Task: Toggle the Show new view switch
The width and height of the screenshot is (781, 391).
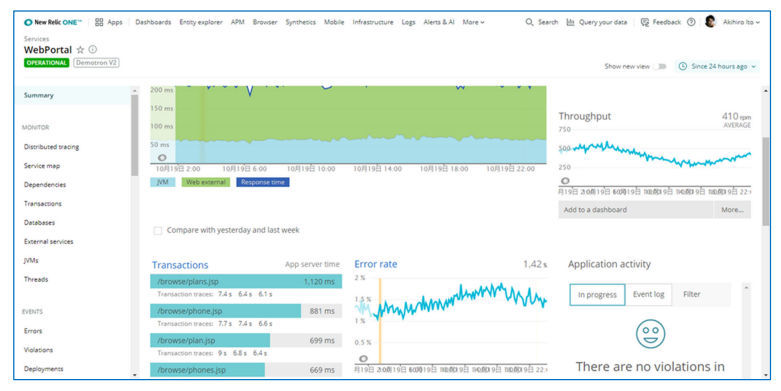Action: pyautogui.click(x=661, y=66)
